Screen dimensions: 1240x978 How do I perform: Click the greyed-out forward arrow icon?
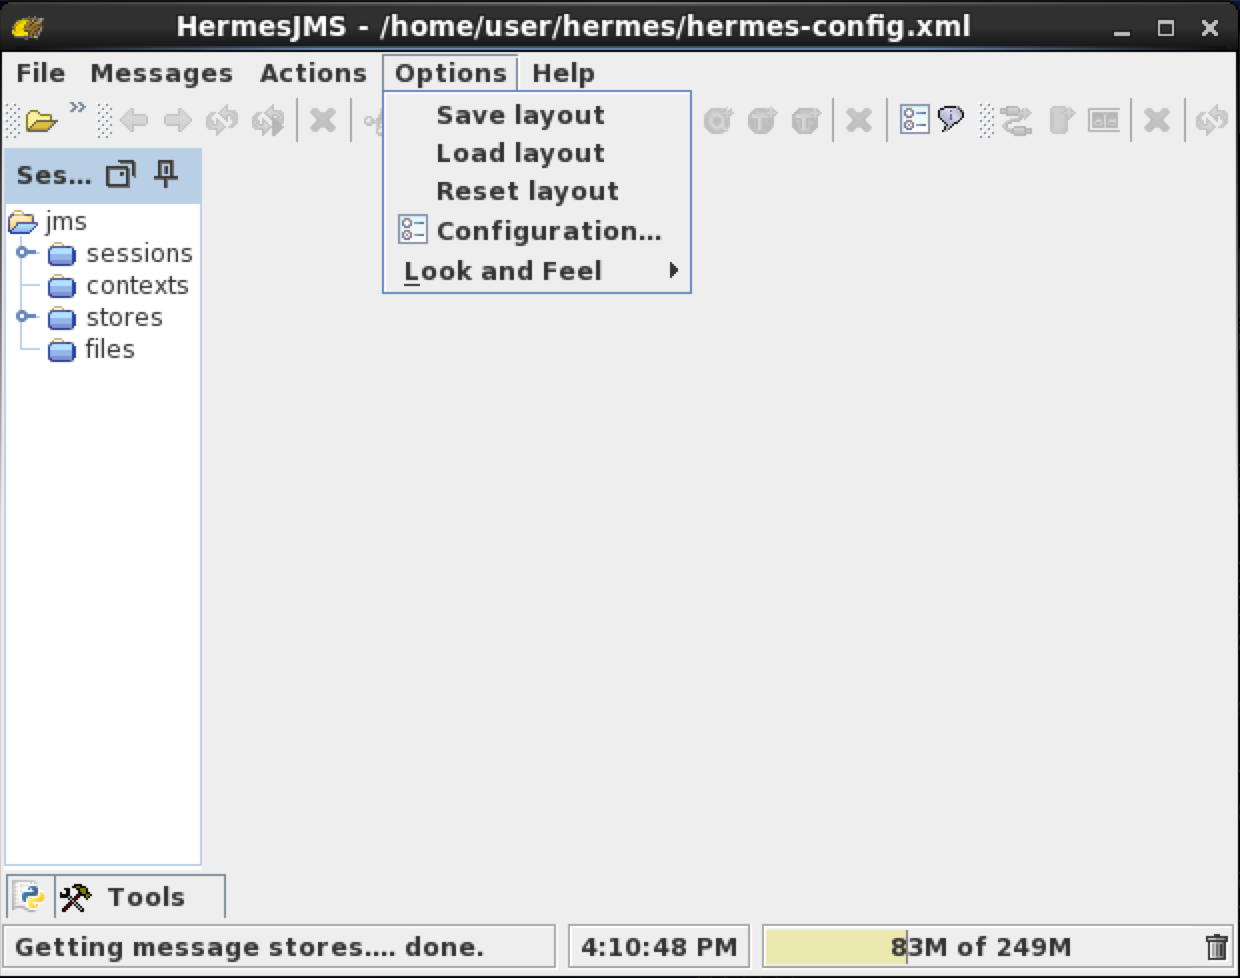[178, 121]
